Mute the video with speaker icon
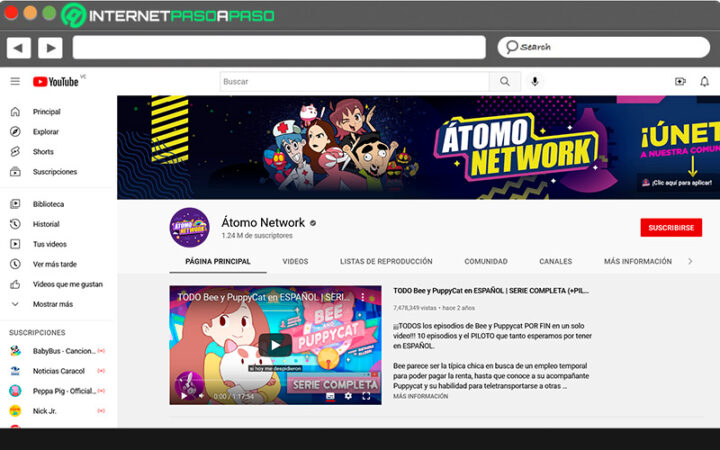720x450 pixels. [x=200, y=396]
